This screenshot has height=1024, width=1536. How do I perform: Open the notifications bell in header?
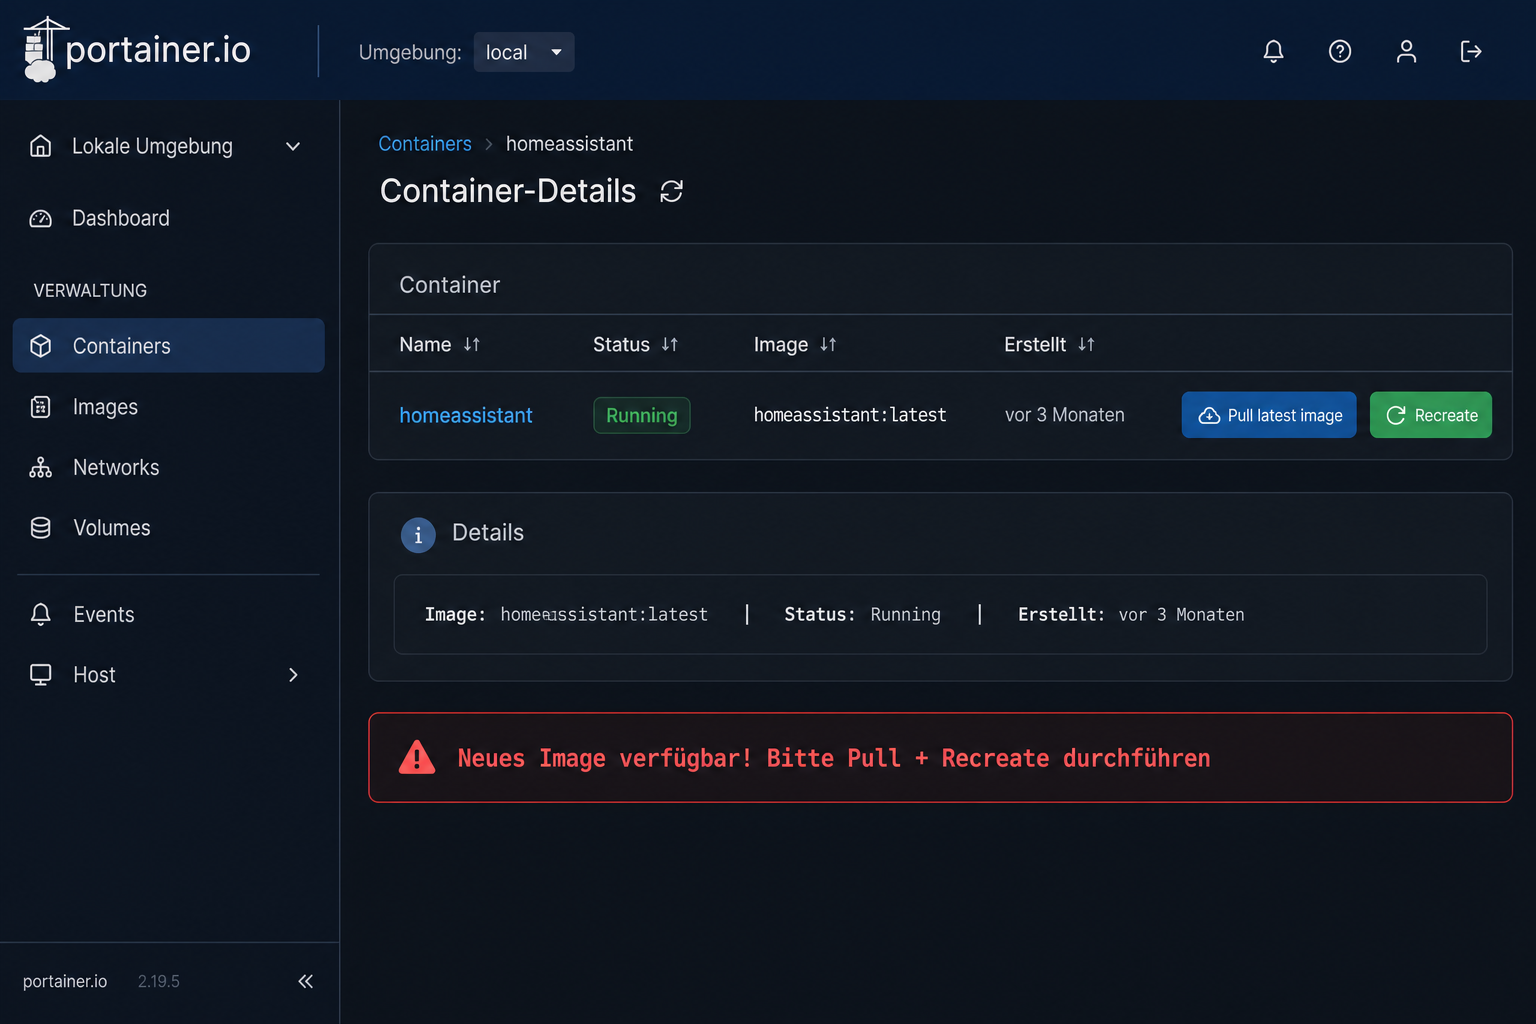pyautogui.click(x=1273, y=51)
